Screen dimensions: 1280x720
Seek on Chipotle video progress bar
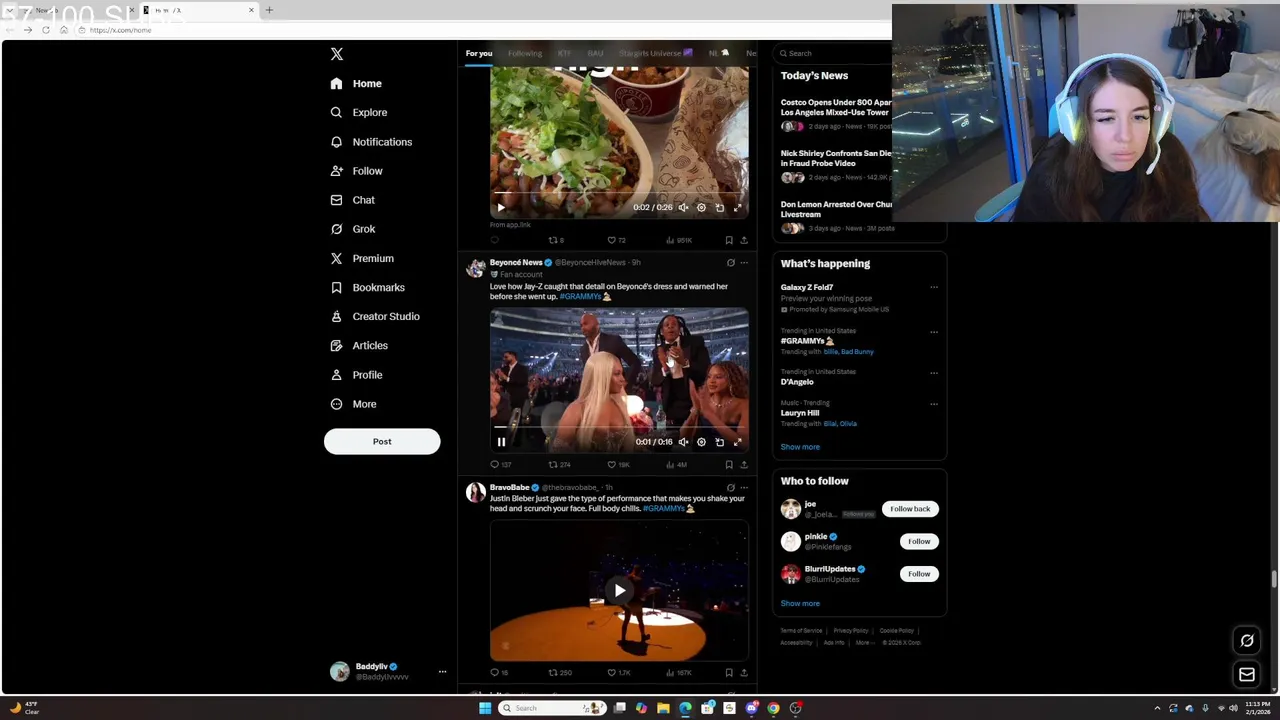pyautogui.click(x=619, y=193)
